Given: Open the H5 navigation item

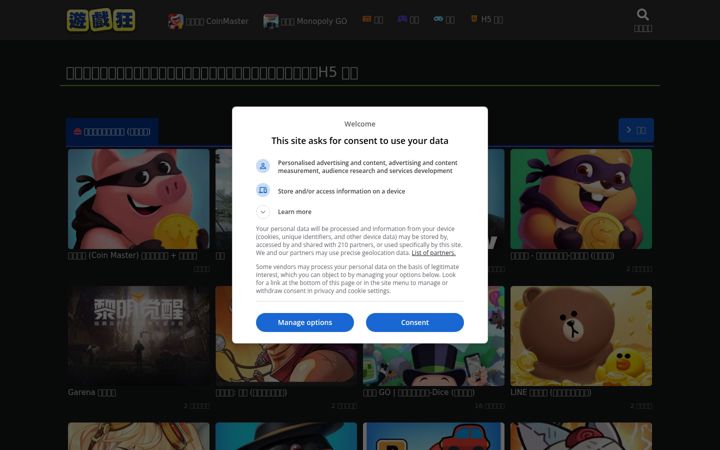Looking at the screenshot, I should pos(487,19).
